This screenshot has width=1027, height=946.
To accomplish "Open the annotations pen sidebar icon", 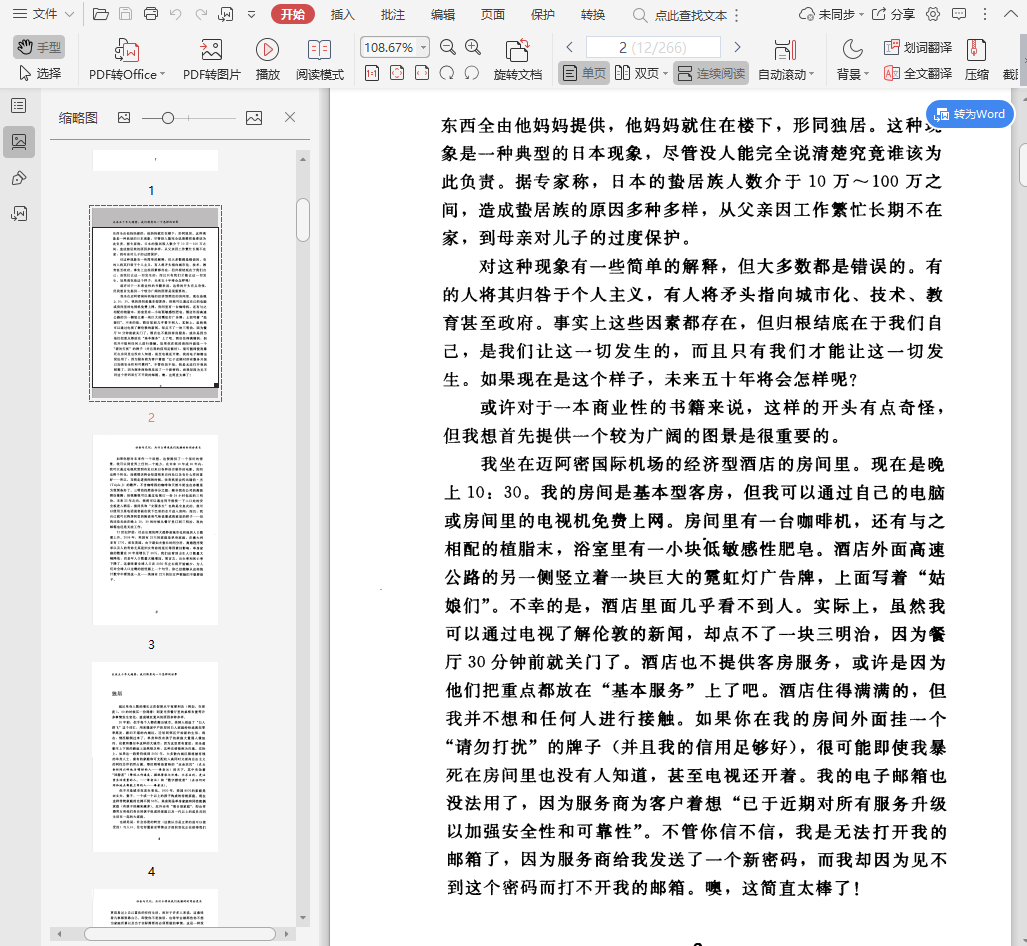I will point(18,178).
